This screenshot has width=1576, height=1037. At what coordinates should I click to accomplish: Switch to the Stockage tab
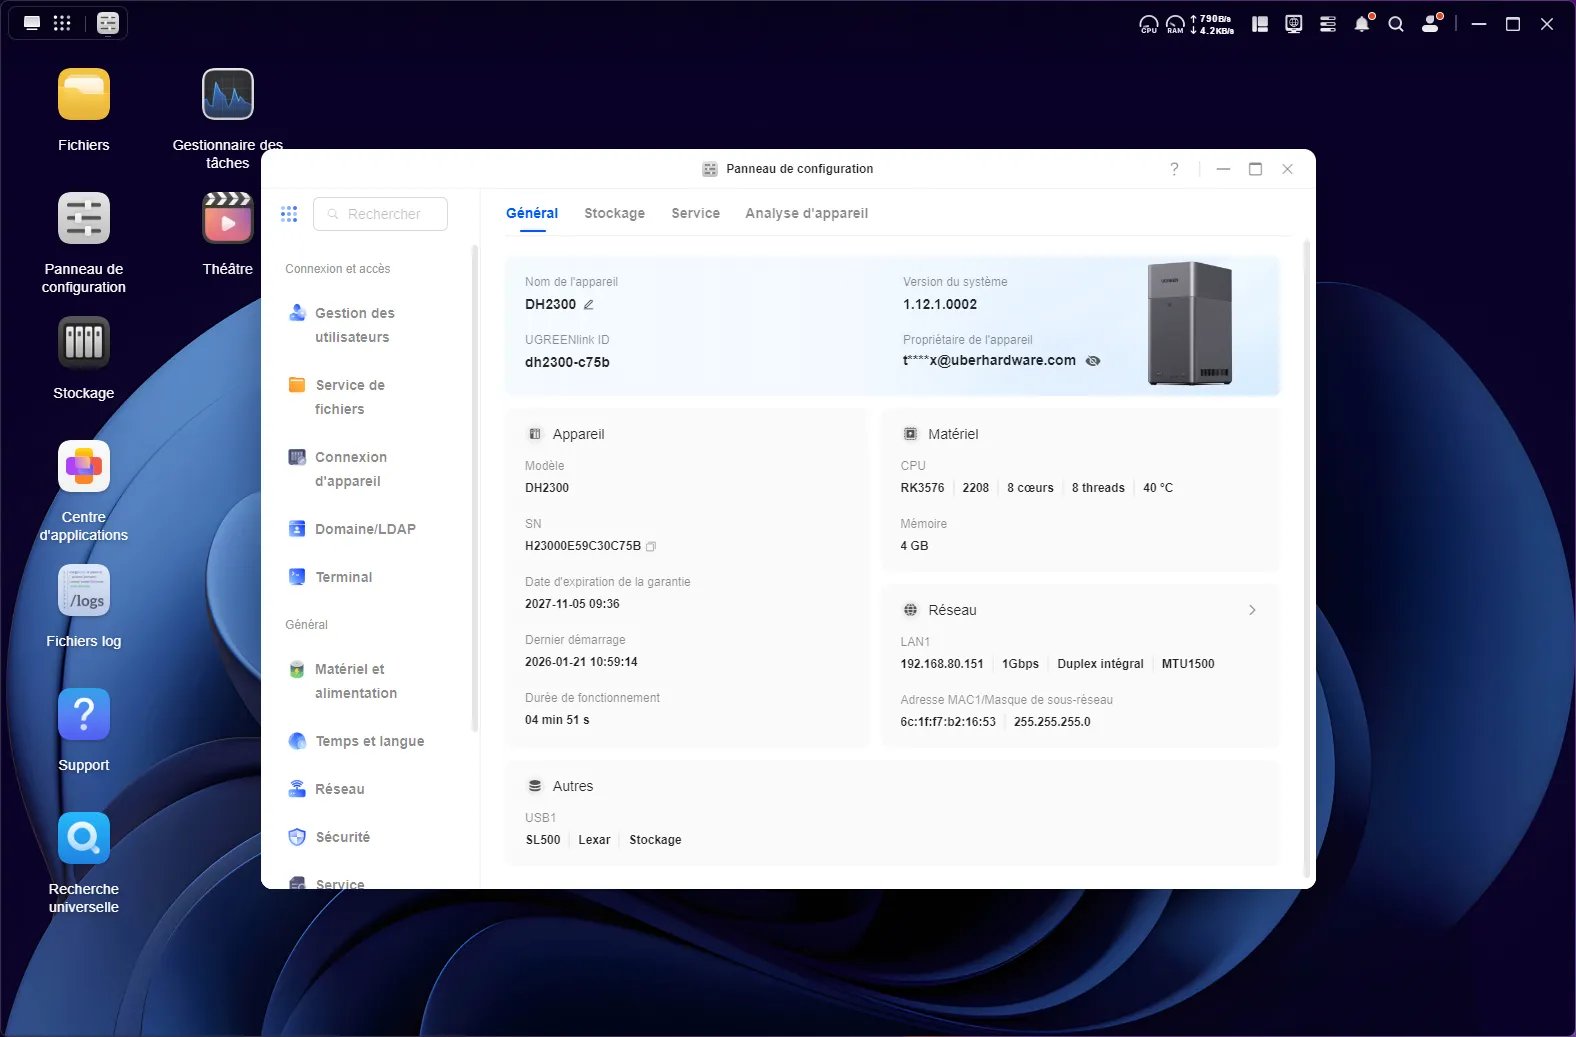pos(614,214)
